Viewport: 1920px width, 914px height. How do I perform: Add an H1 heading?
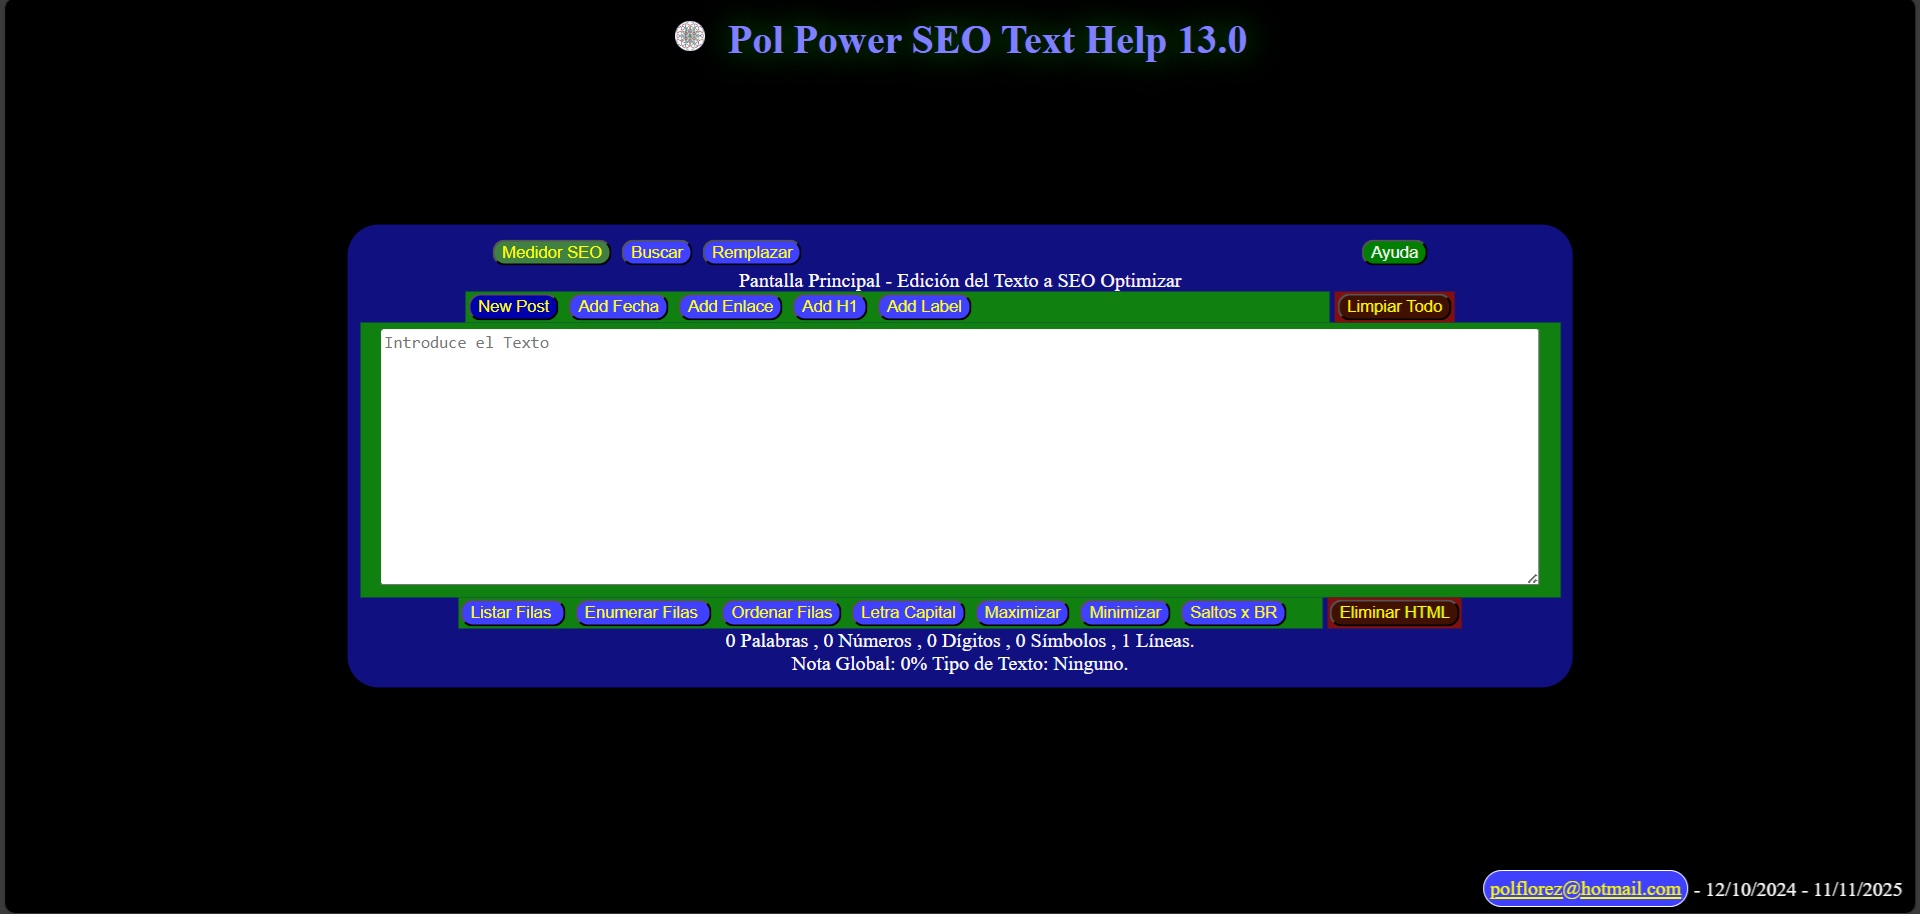click(829, 307)
